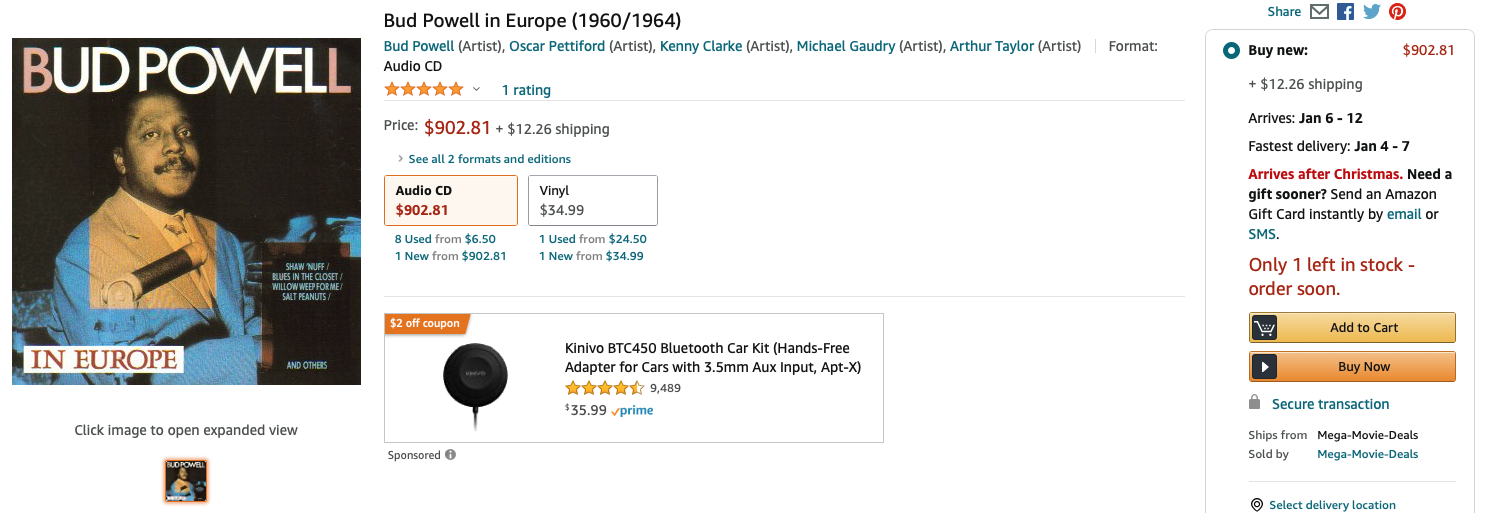Open the expanded view of album cover
The height and width of the screenshot is (513, 1497).
[186, 211]
